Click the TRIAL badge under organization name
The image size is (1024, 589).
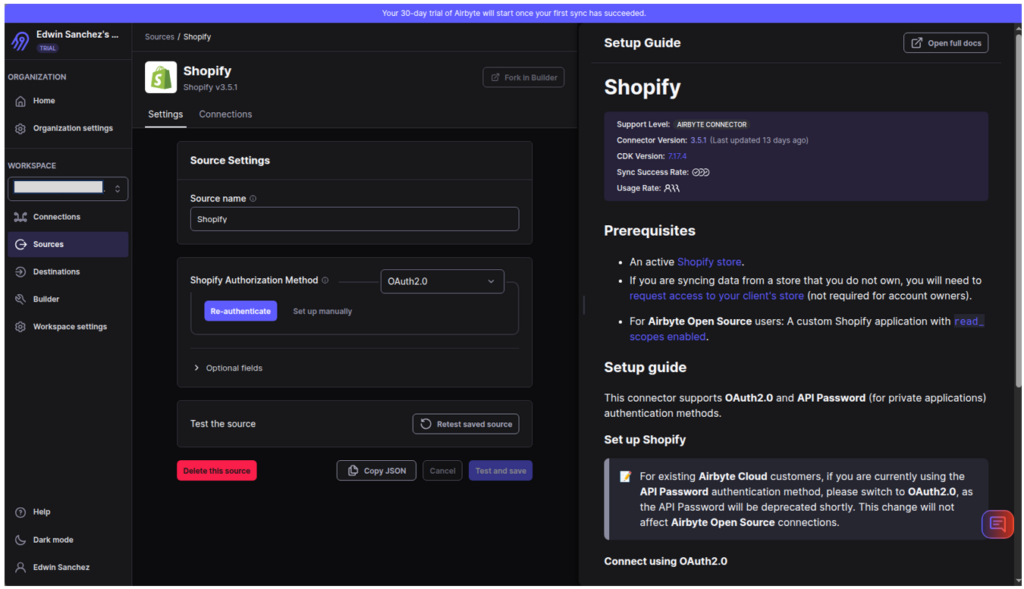pos(48,48)
